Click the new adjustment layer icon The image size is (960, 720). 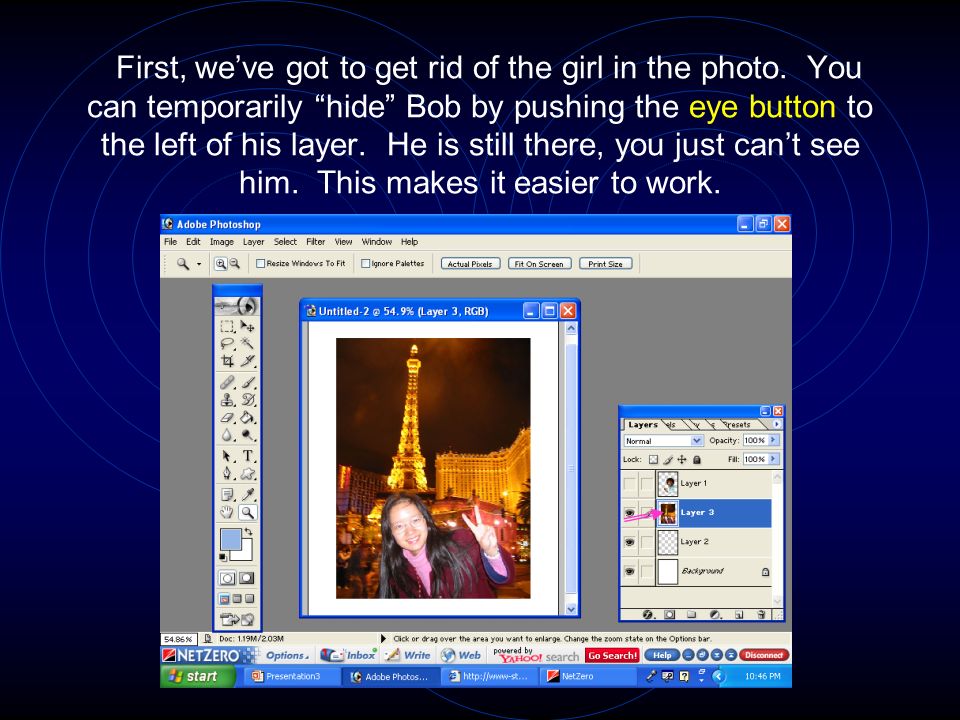coord(714,614)
